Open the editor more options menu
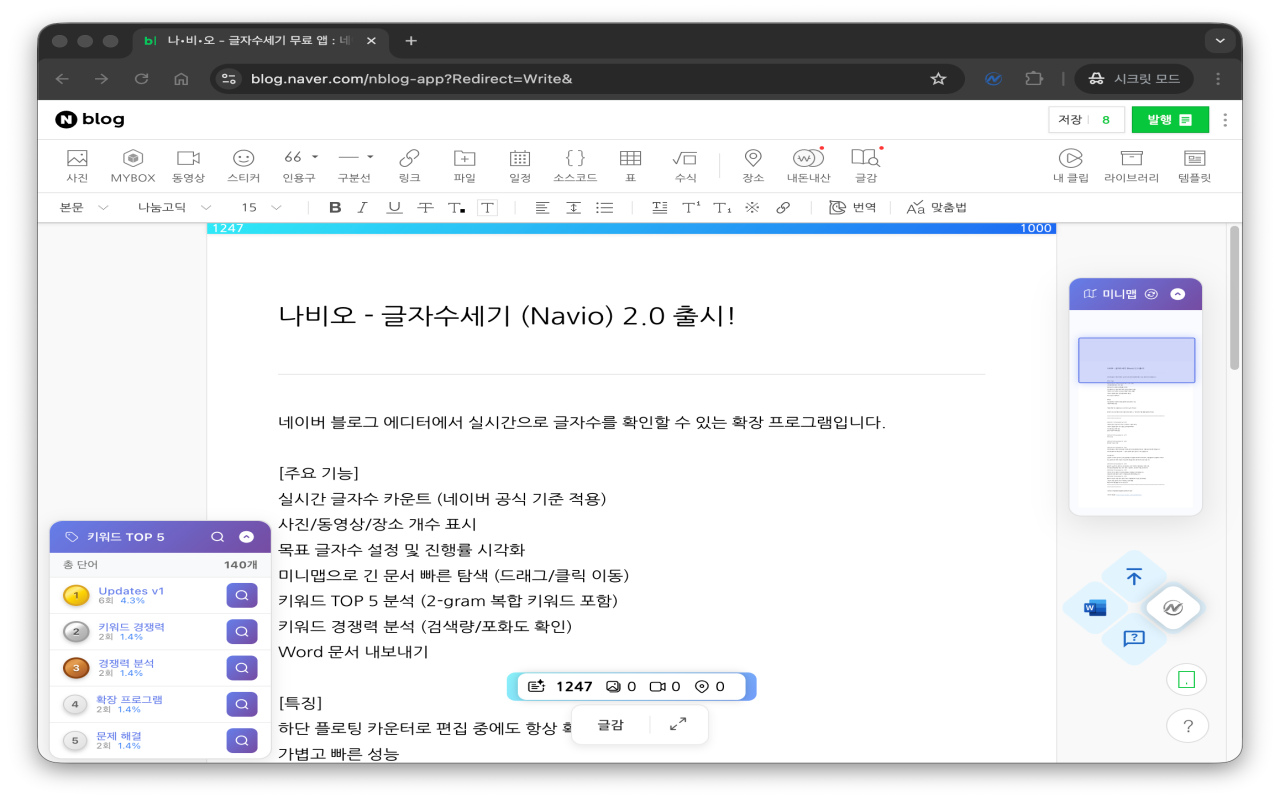 tap(1225, 120)
